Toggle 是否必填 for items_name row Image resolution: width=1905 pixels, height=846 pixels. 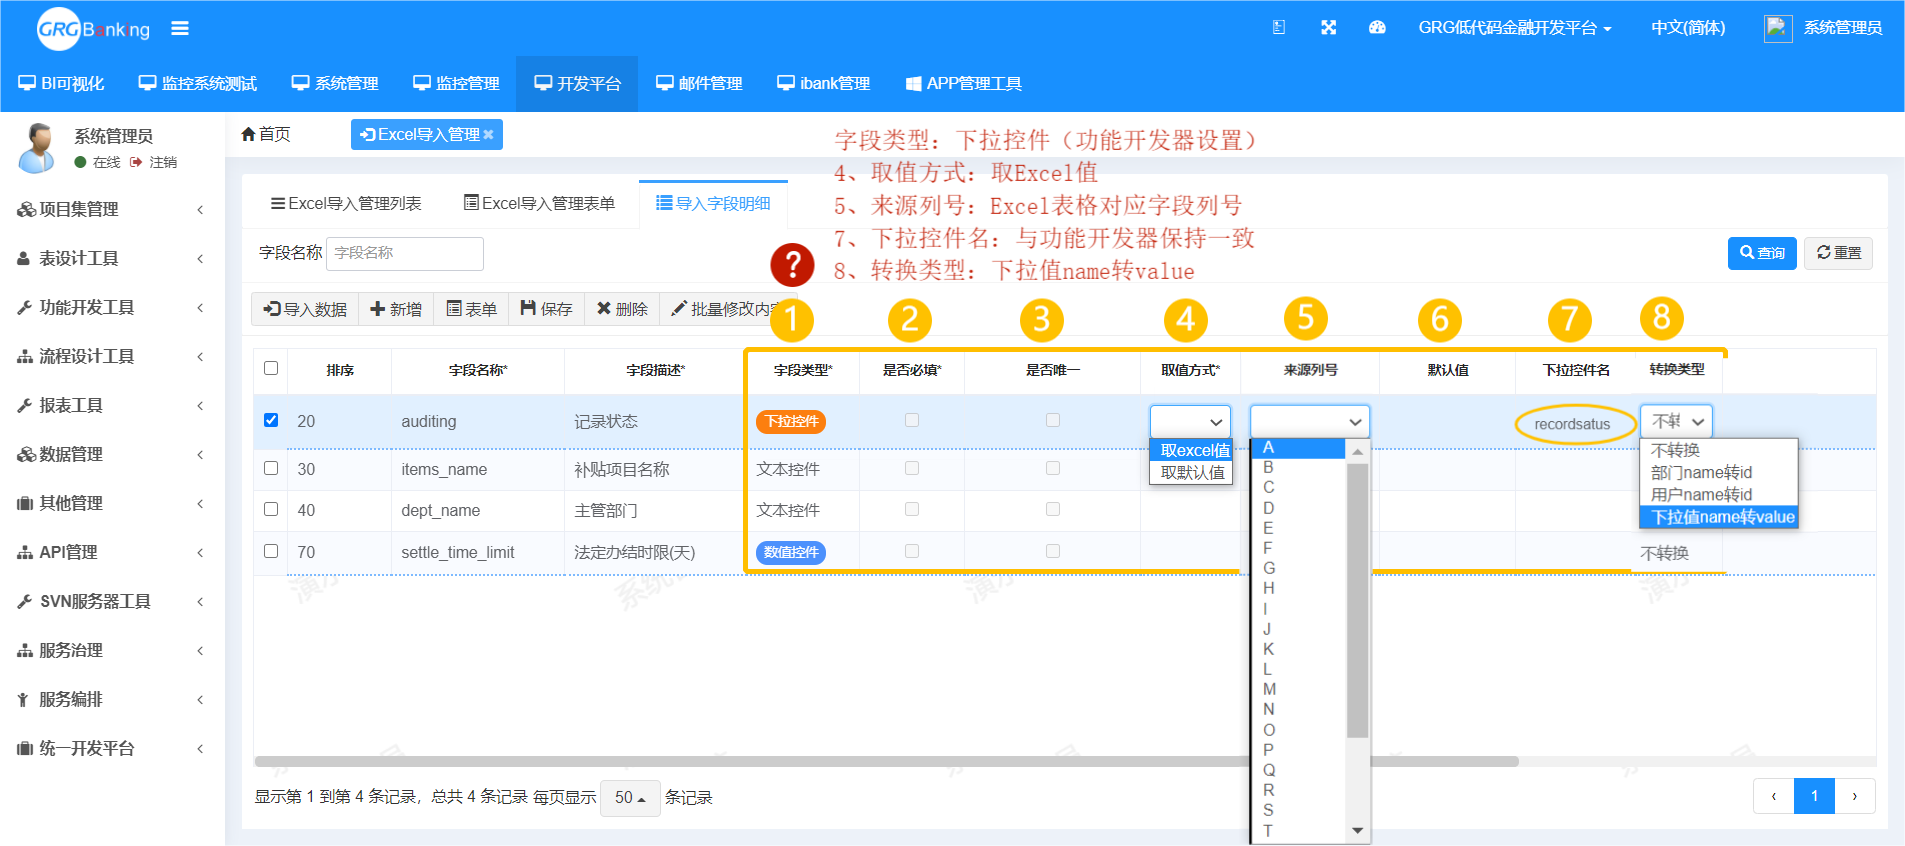pyautogui.click(x=912, y=468)
